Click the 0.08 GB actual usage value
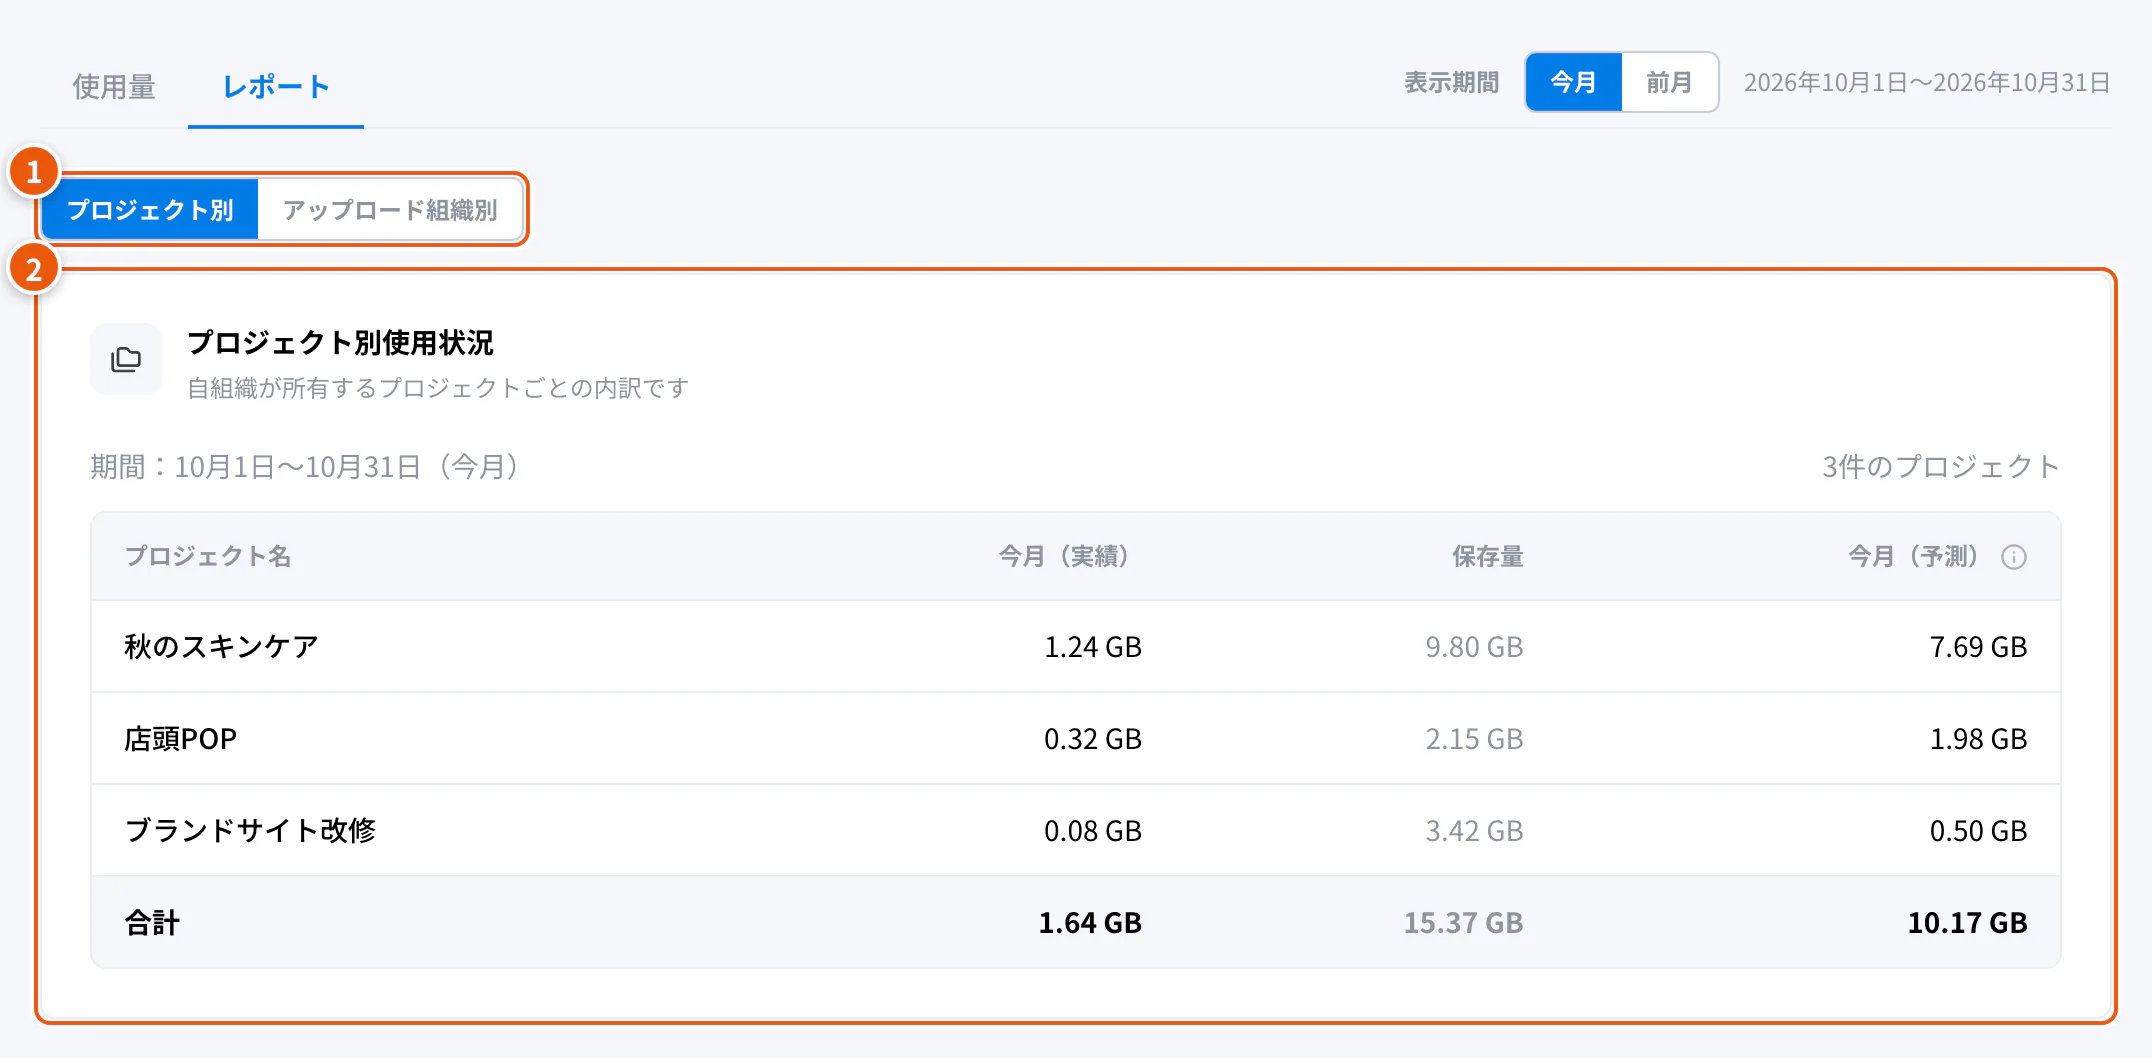 click(x=1093, y=831)
